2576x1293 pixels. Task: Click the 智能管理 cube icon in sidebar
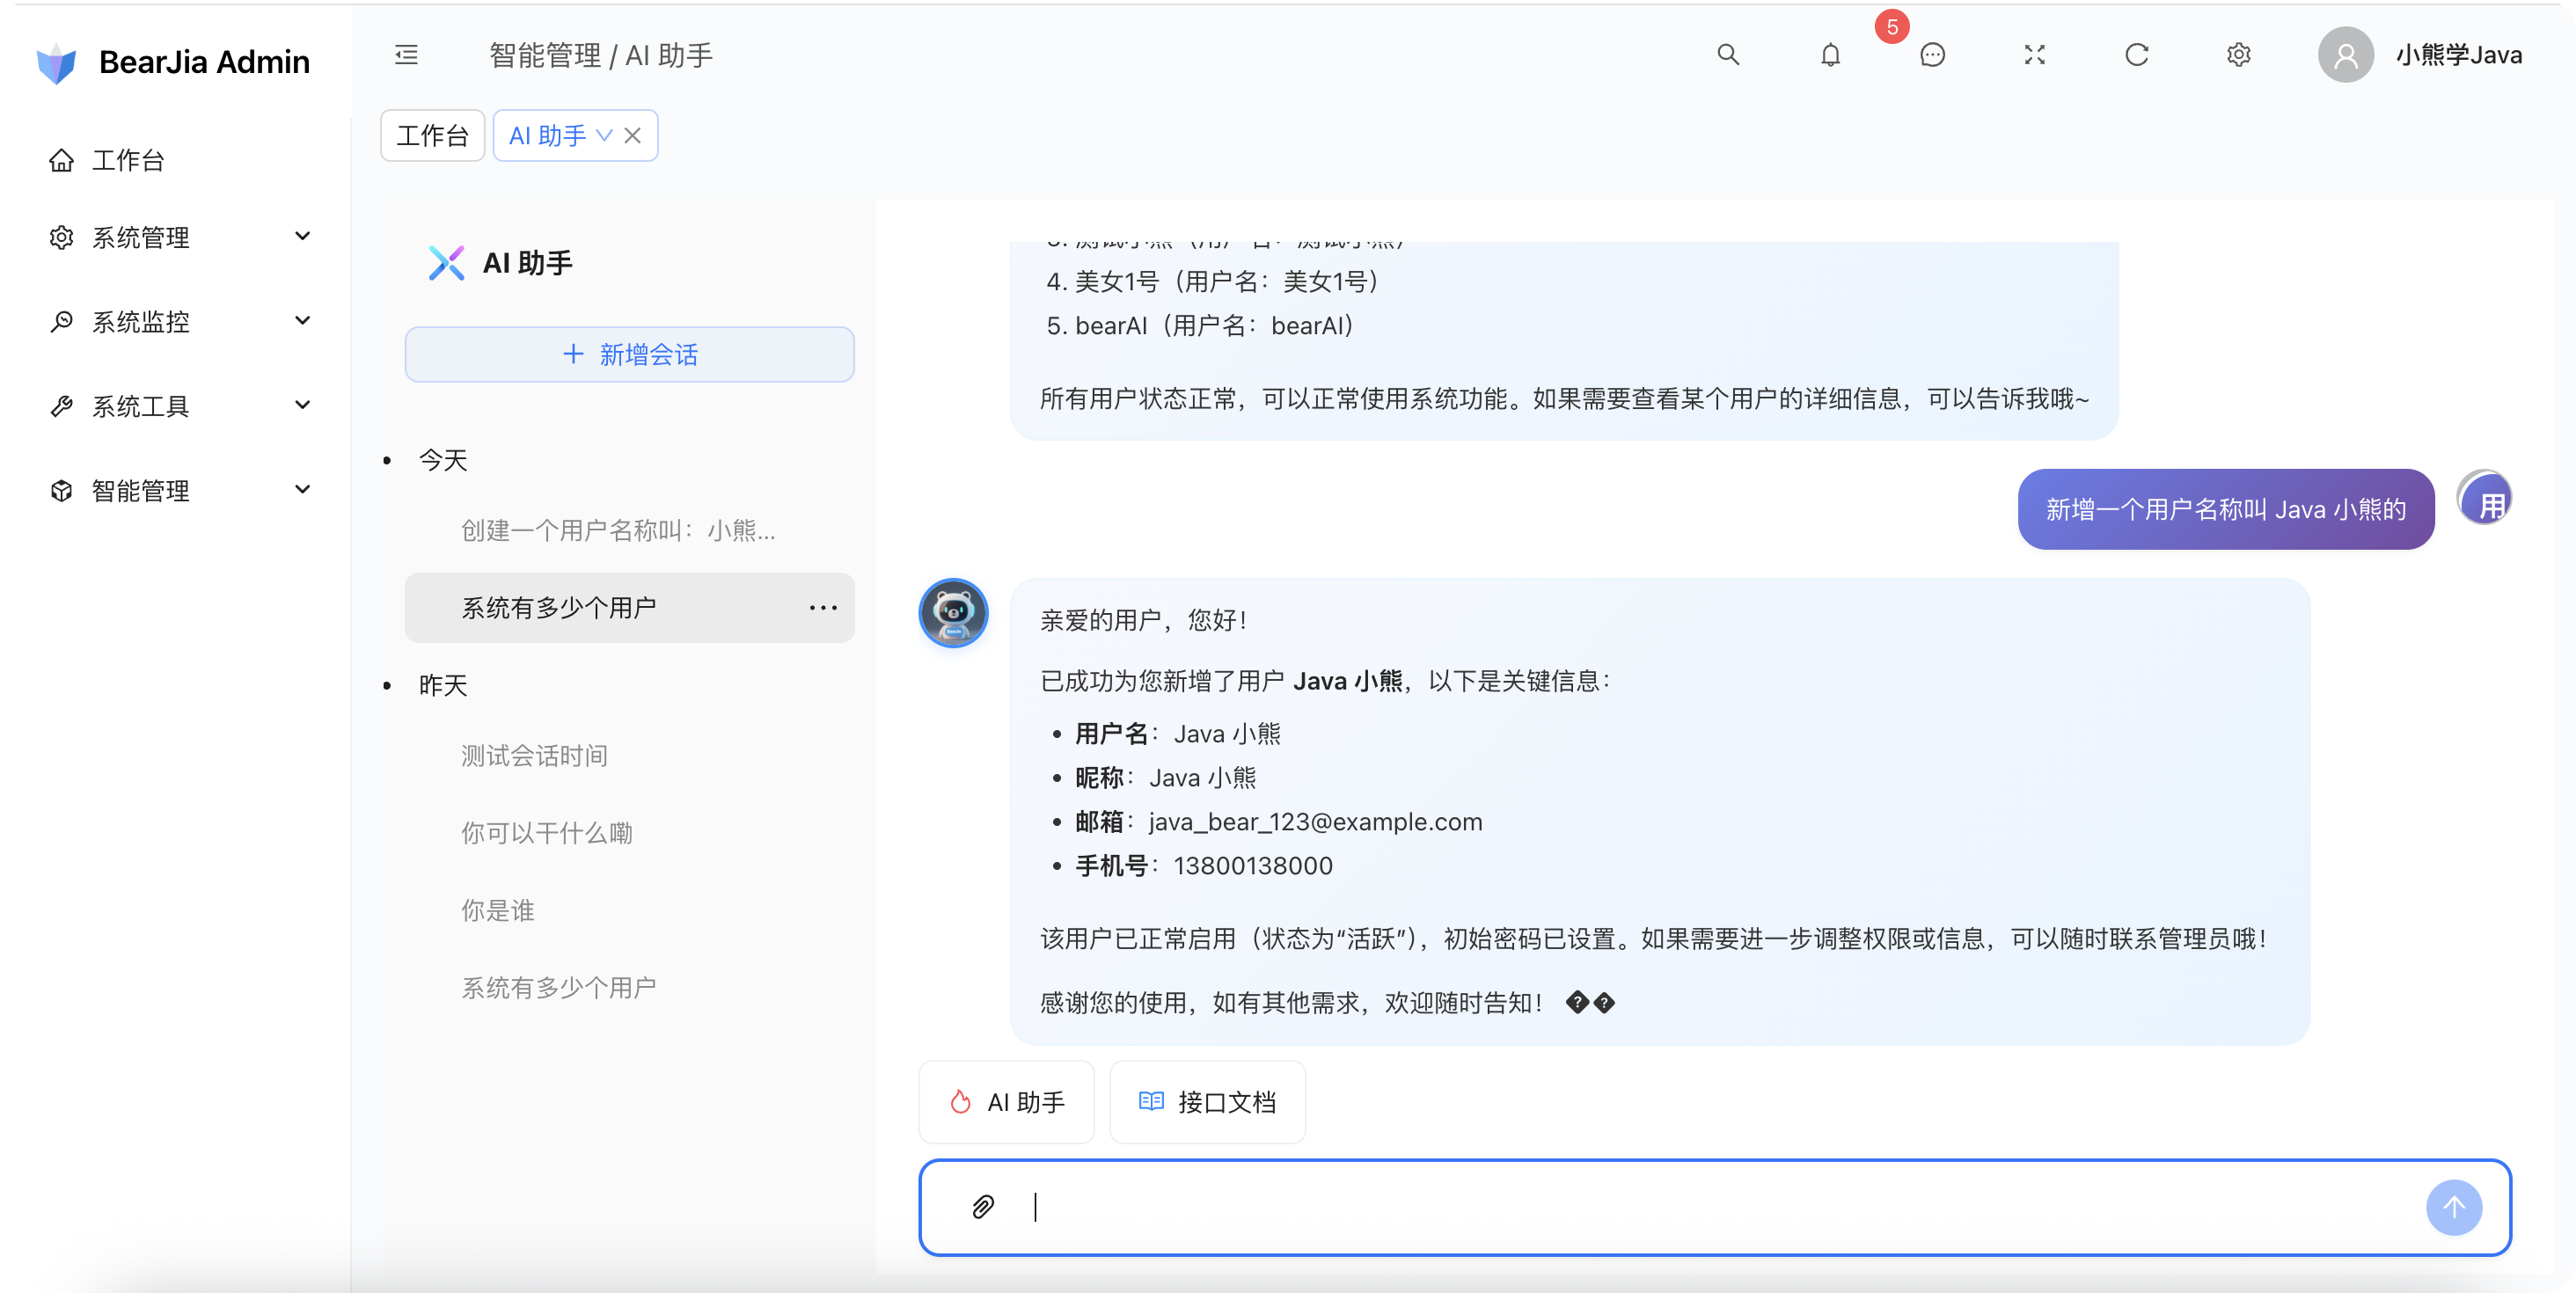[x=62, y=490]
